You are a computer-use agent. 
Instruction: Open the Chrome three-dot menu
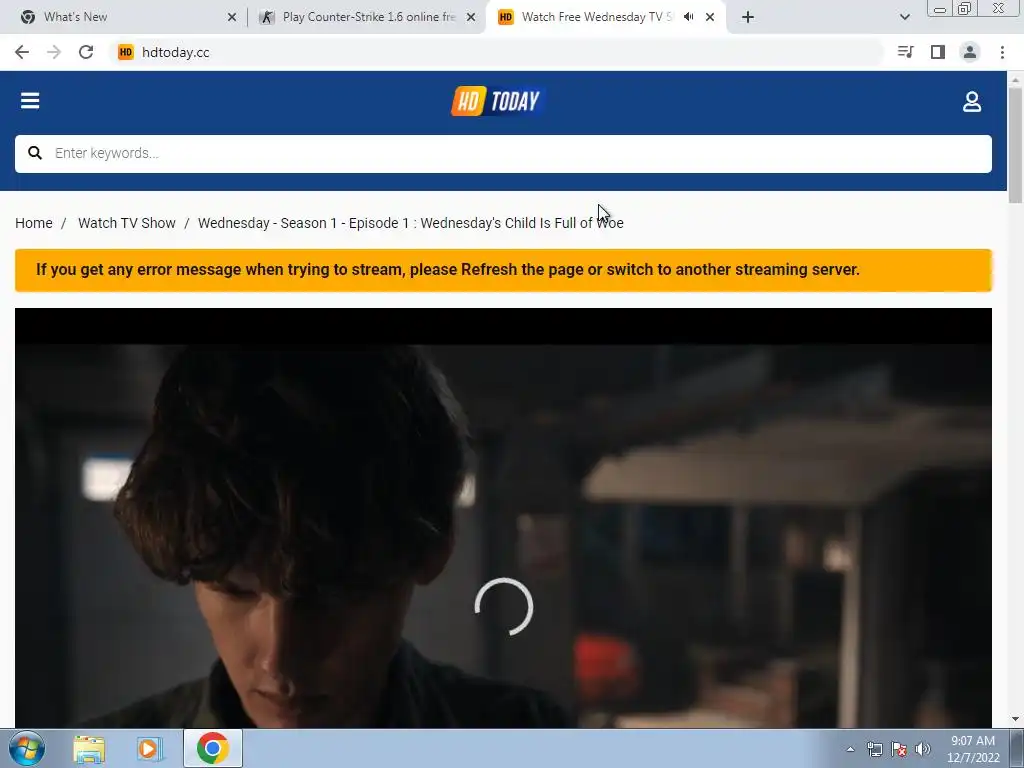click(x=1002, y=52)
